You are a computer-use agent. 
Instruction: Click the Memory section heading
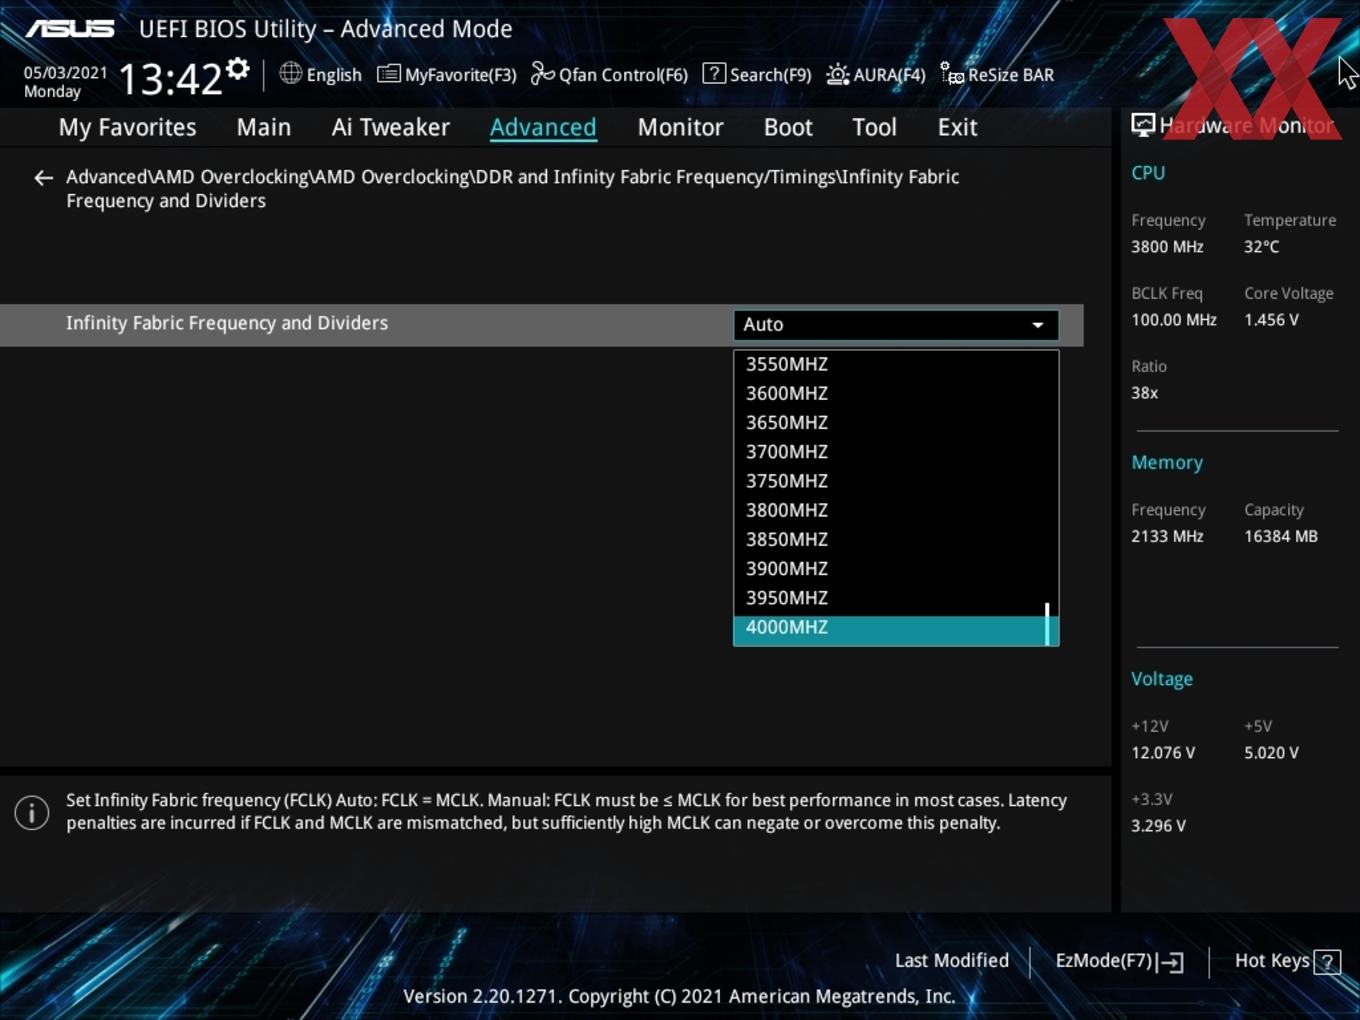pos(1167,463)
